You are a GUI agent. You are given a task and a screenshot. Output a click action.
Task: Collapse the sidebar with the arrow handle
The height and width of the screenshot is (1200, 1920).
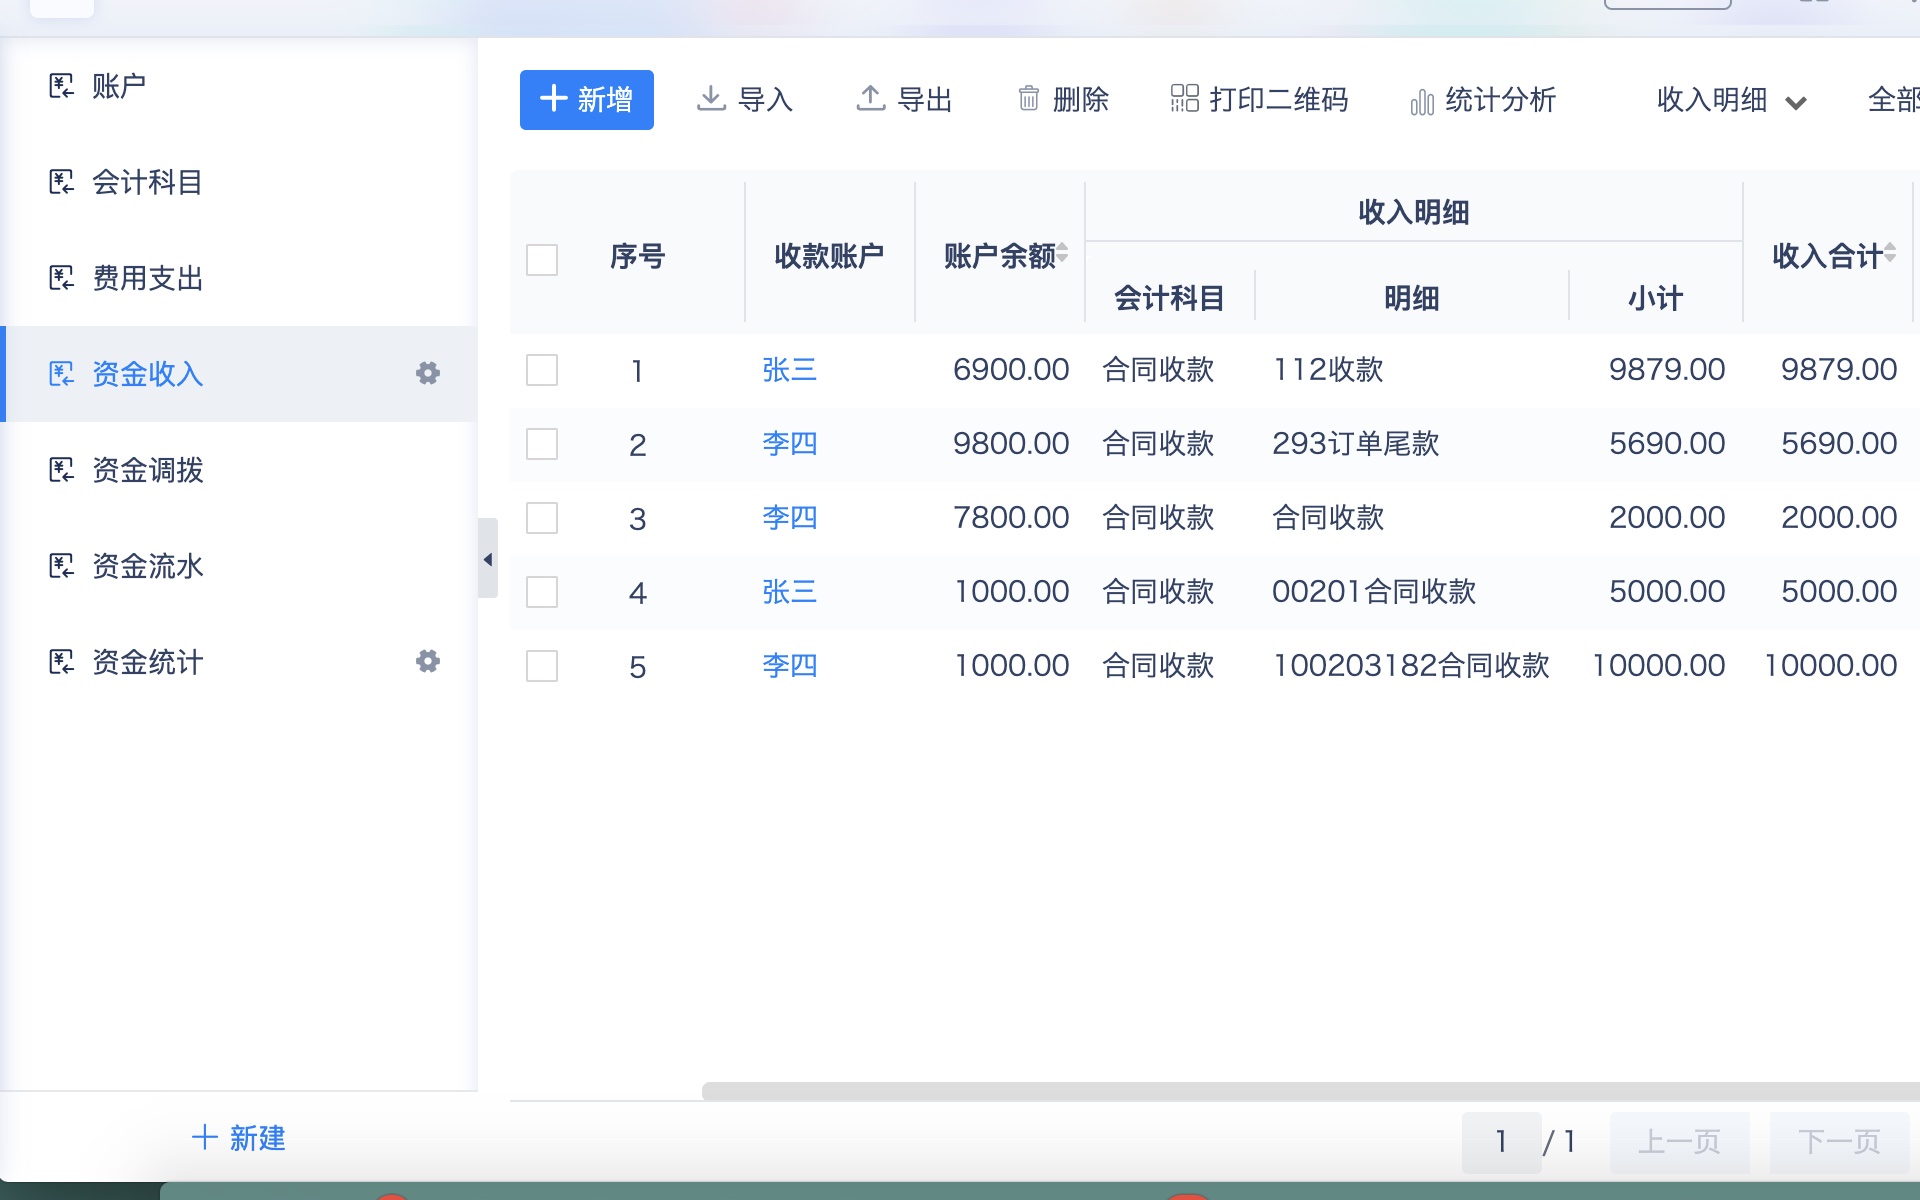click(x=488, y=559)
